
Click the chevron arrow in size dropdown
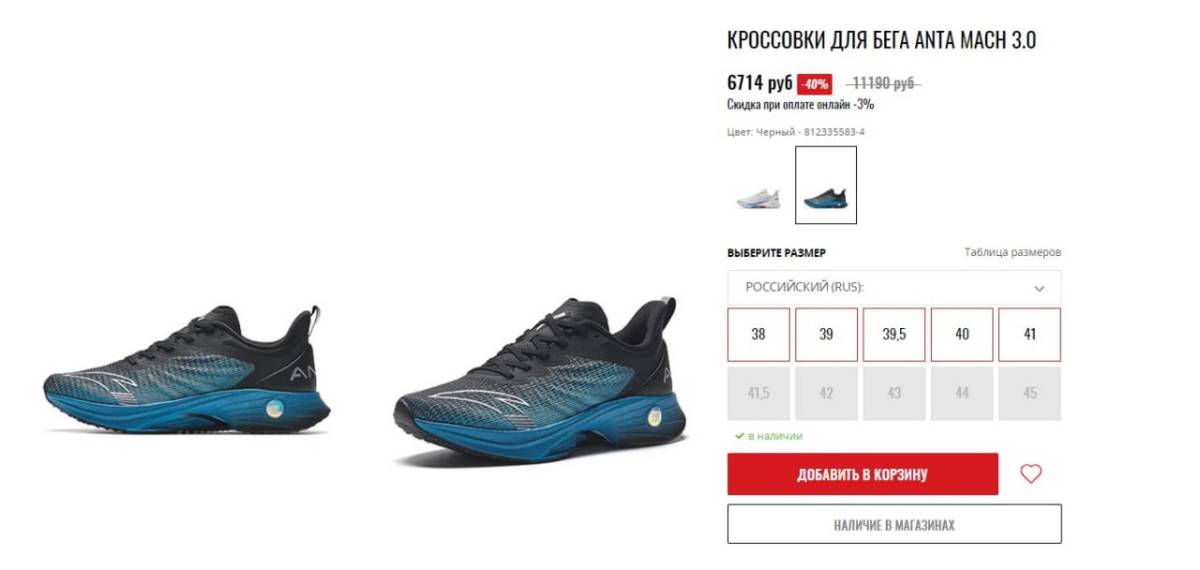pyautogui.click(x=1039, y=288)
